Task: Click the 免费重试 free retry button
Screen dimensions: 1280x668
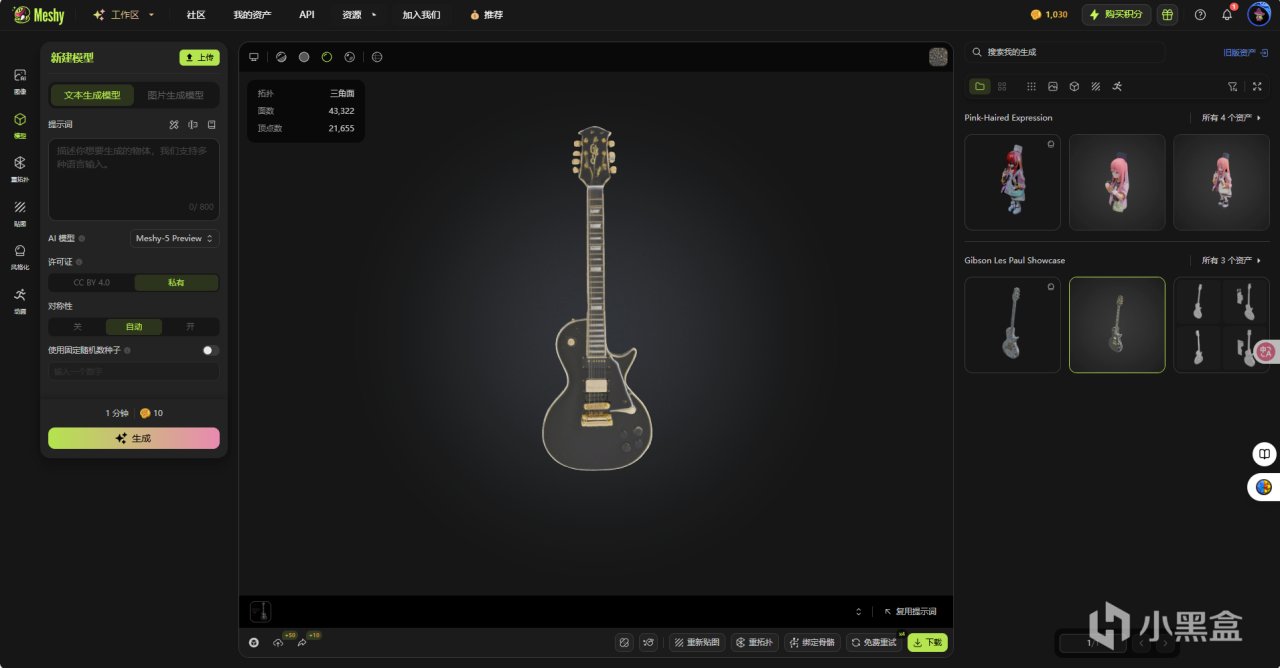Action: (x=874, y=642)
